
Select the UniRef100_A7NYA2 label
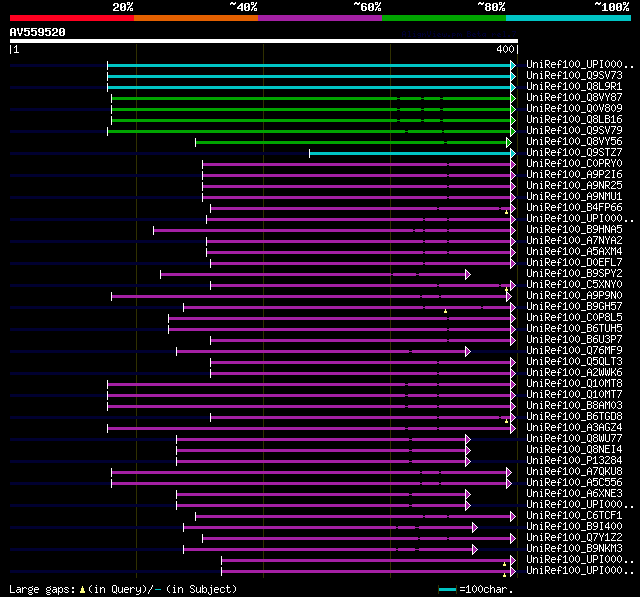(574, 241)
